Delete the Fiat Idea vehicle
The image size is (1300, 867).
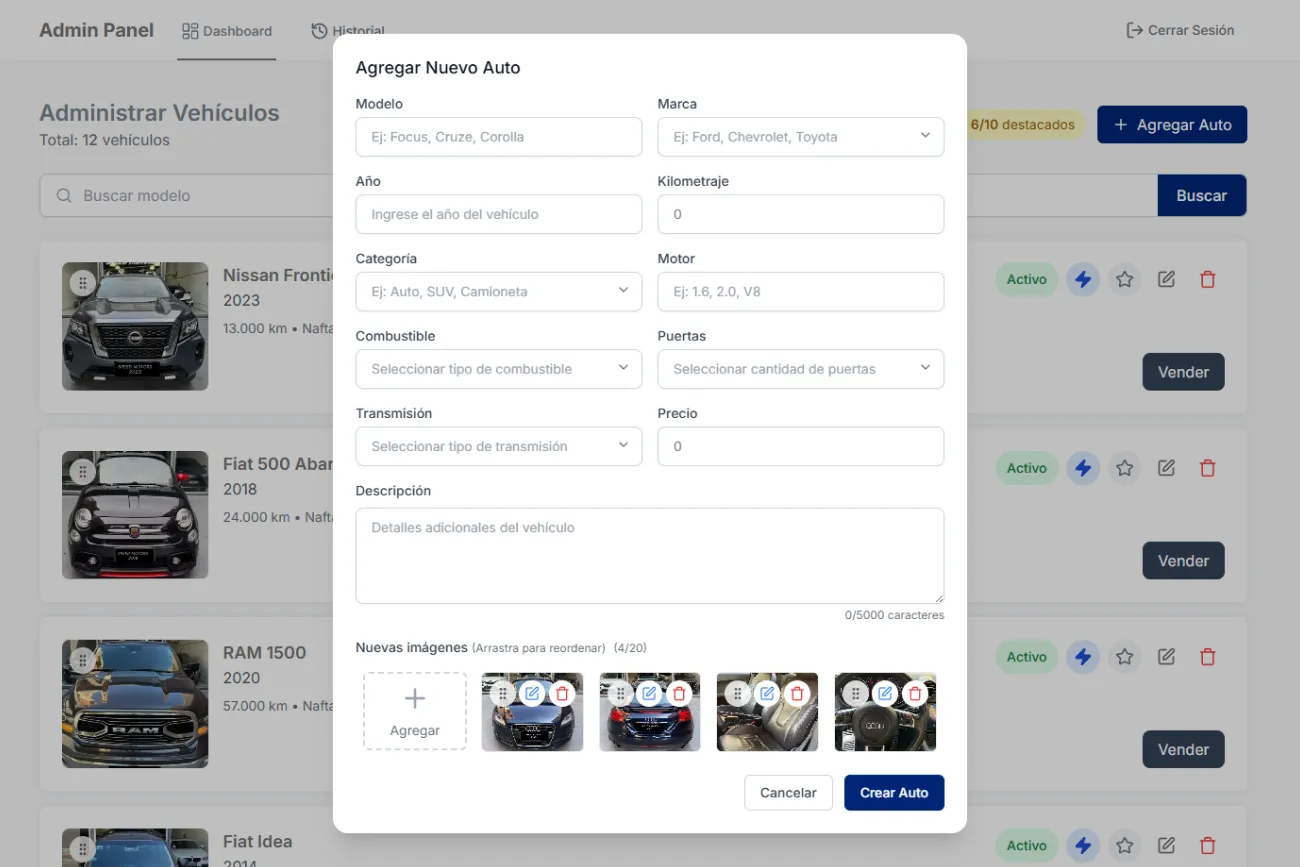coord(1207,846)
